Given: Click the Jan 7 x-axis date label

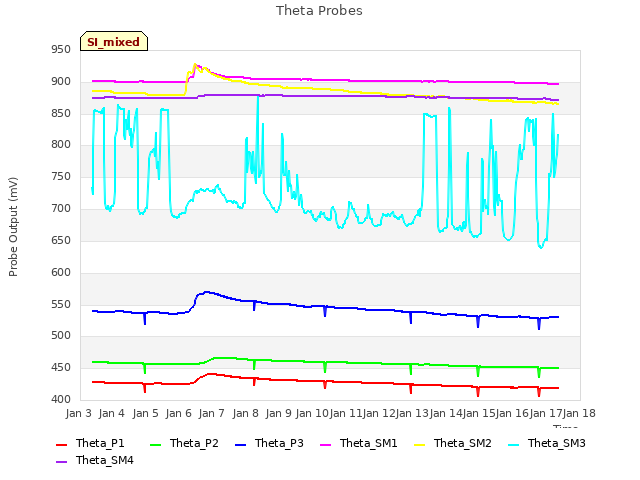Looking at the screenshot, I should [x=211, y=413].
